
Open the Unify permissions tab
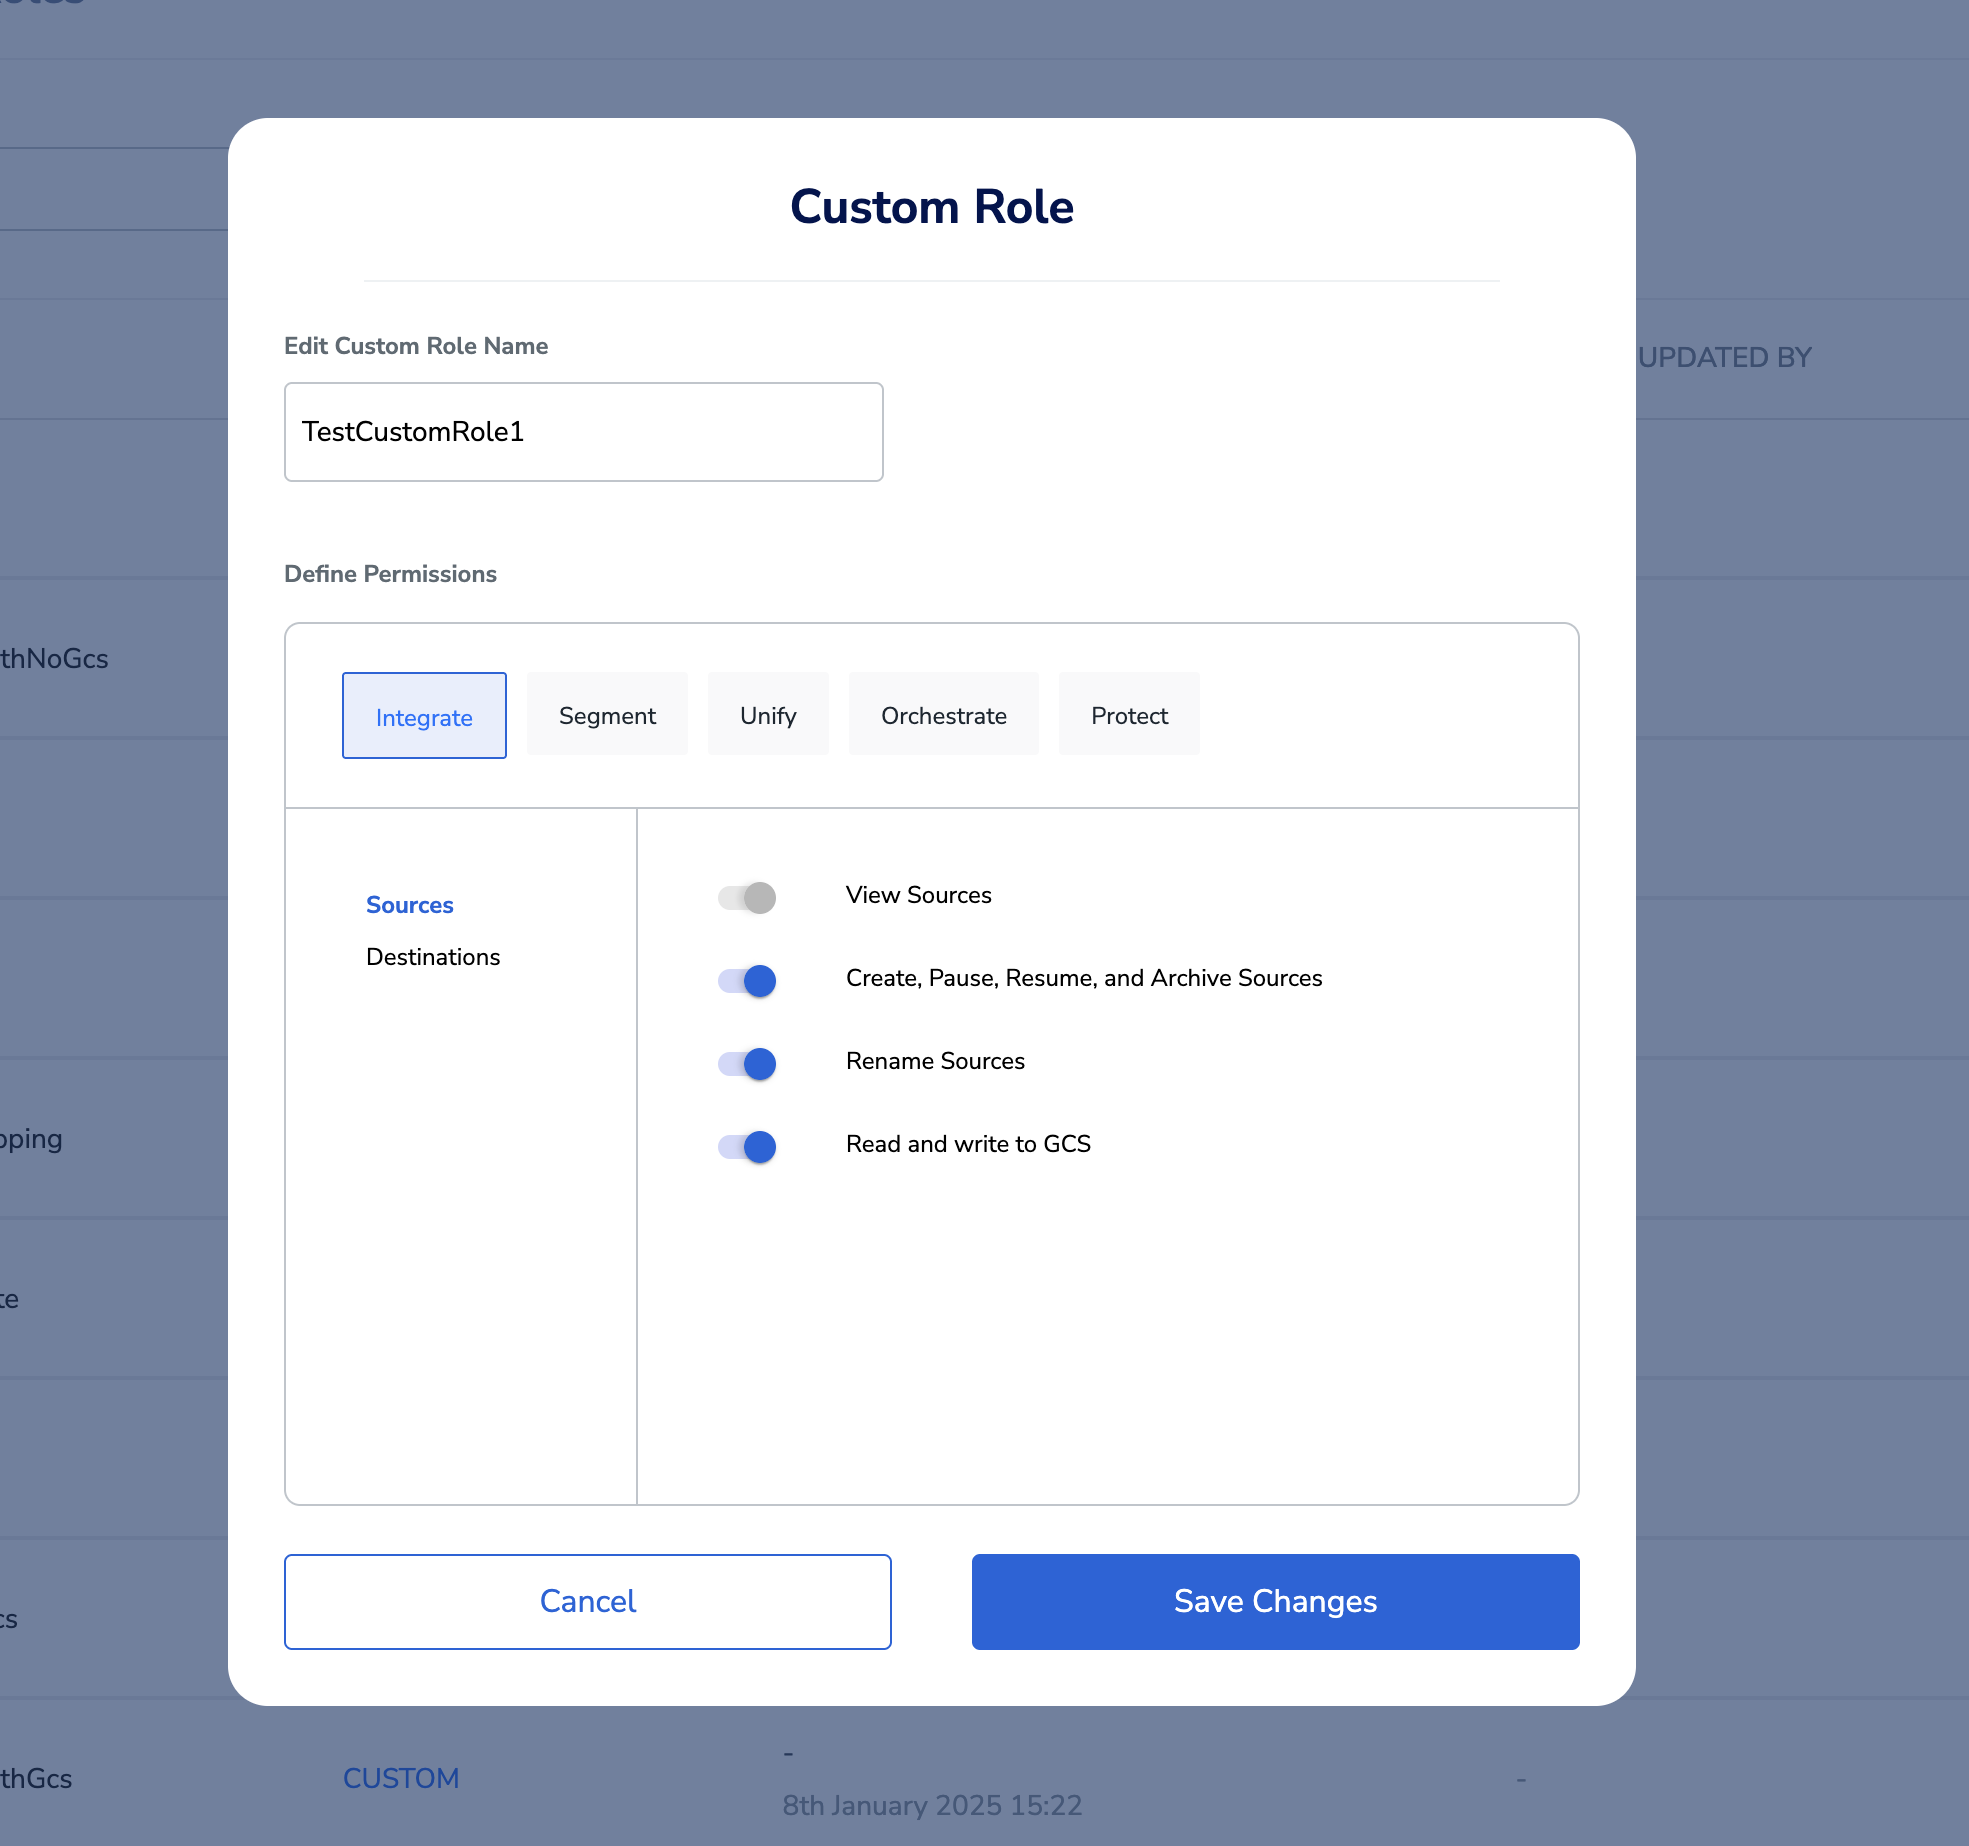coord(768,715)
